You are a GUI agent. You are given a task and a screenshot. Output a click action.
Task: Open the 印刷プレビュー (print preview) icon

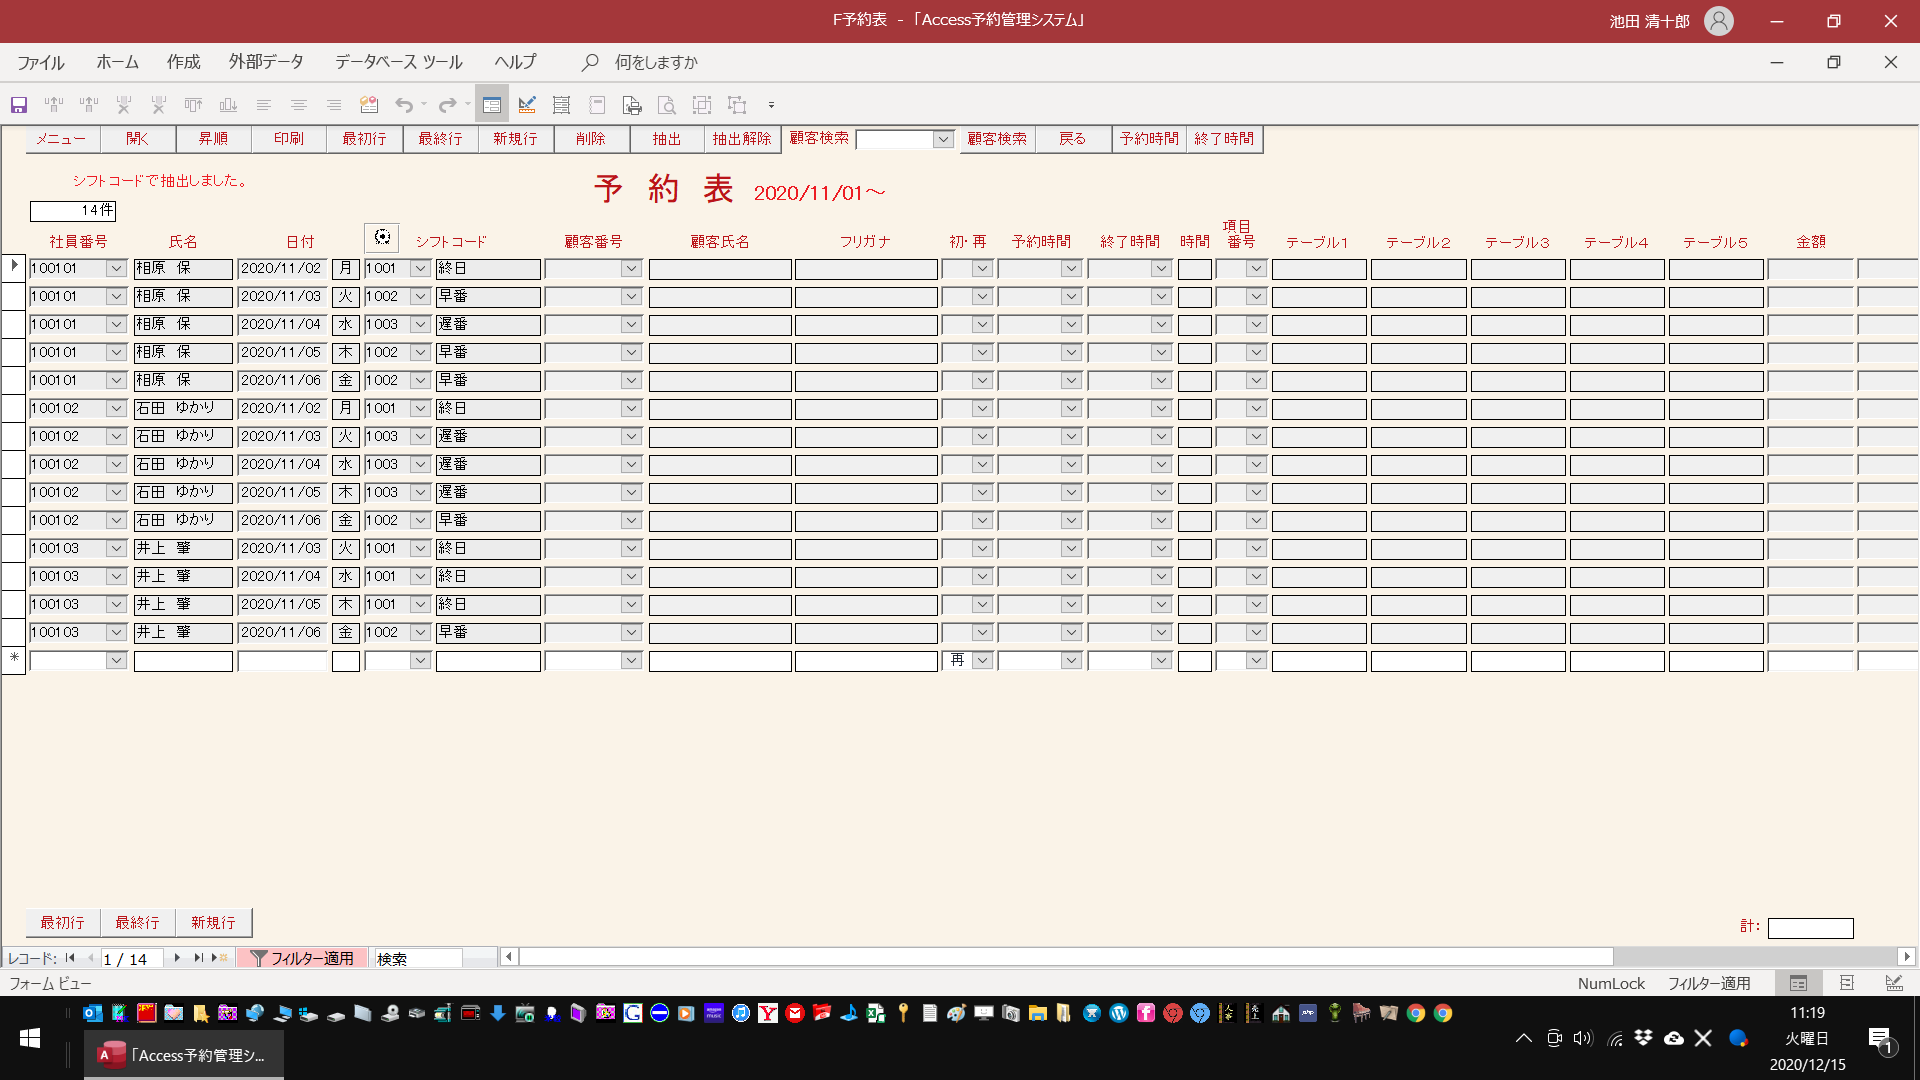tap(666, 105)
